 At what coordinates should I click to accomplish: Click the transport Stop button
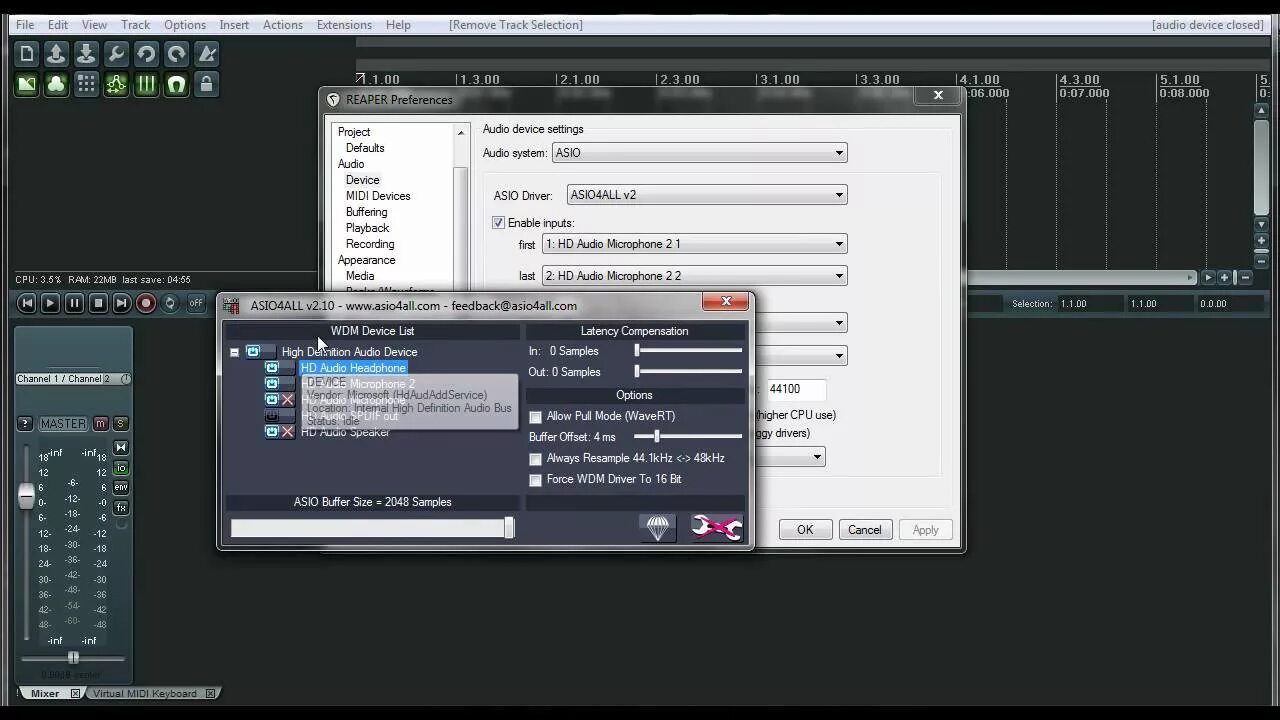tap(98, 303)
